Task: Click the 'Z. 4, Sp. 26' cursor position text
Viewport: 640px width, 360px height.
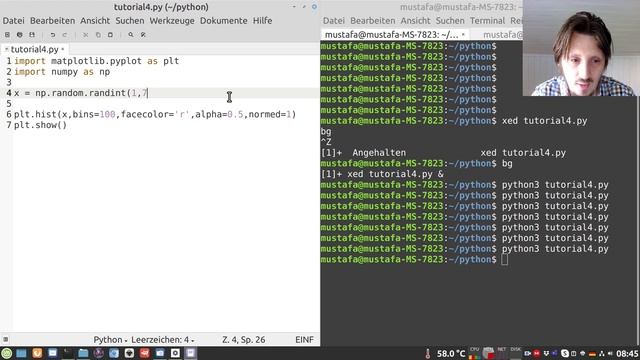Action: 244,340
